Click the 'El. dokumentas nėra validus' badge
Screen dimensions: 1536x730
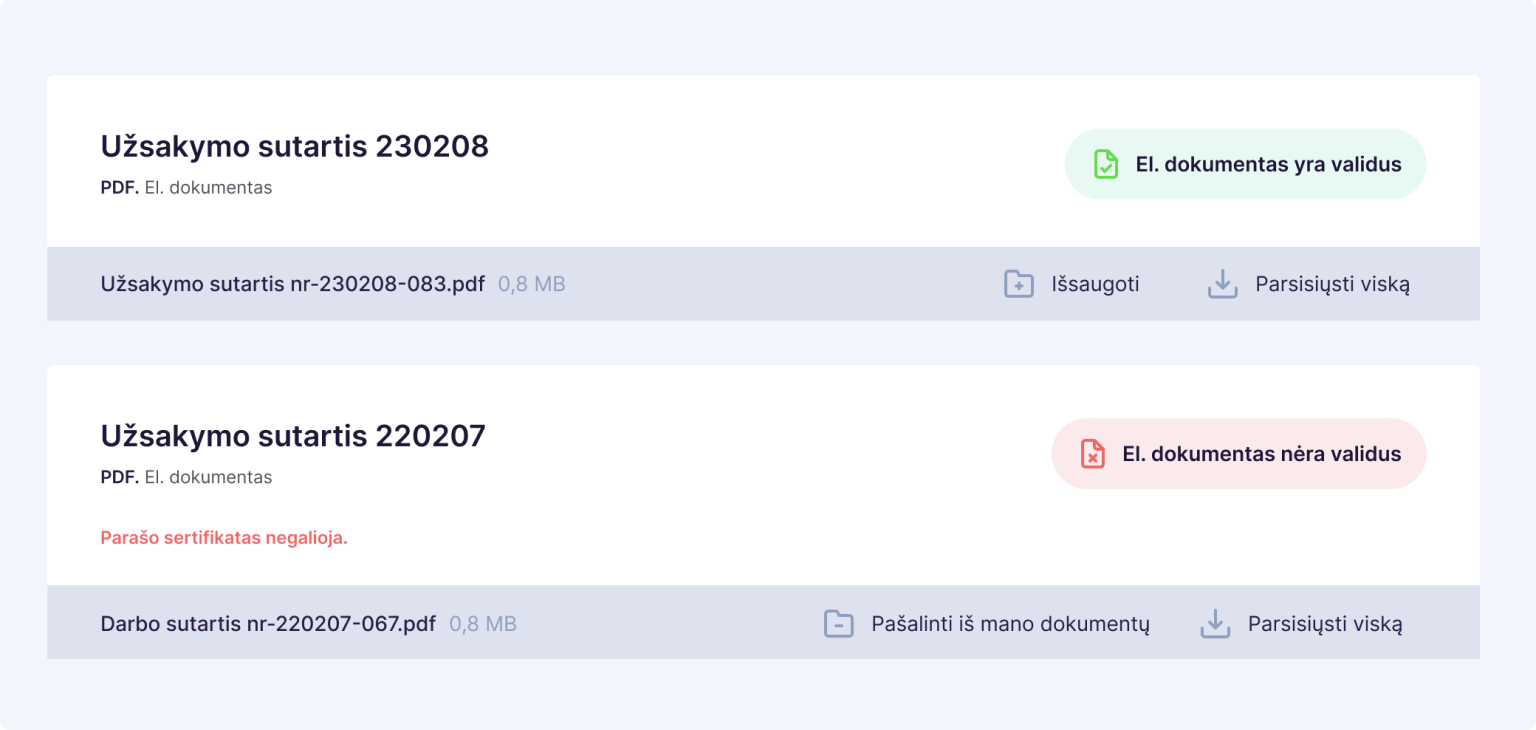tap(1261, 454)
